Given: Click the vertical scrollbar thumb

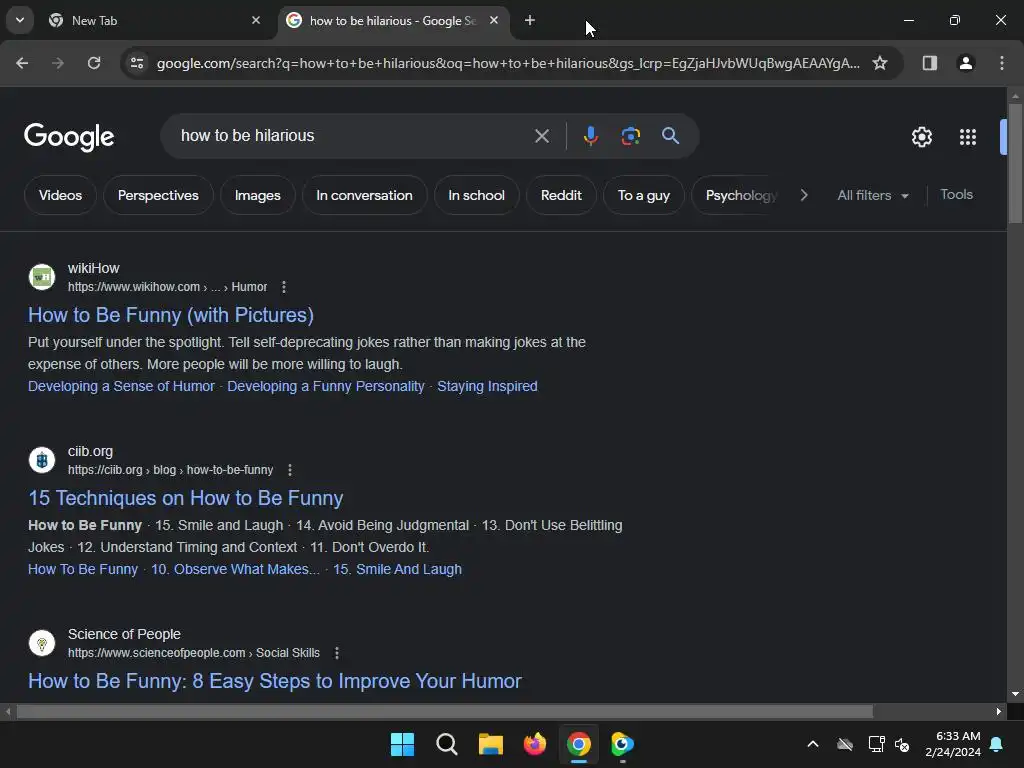Looking at the screenshot, I should 1015,163.
